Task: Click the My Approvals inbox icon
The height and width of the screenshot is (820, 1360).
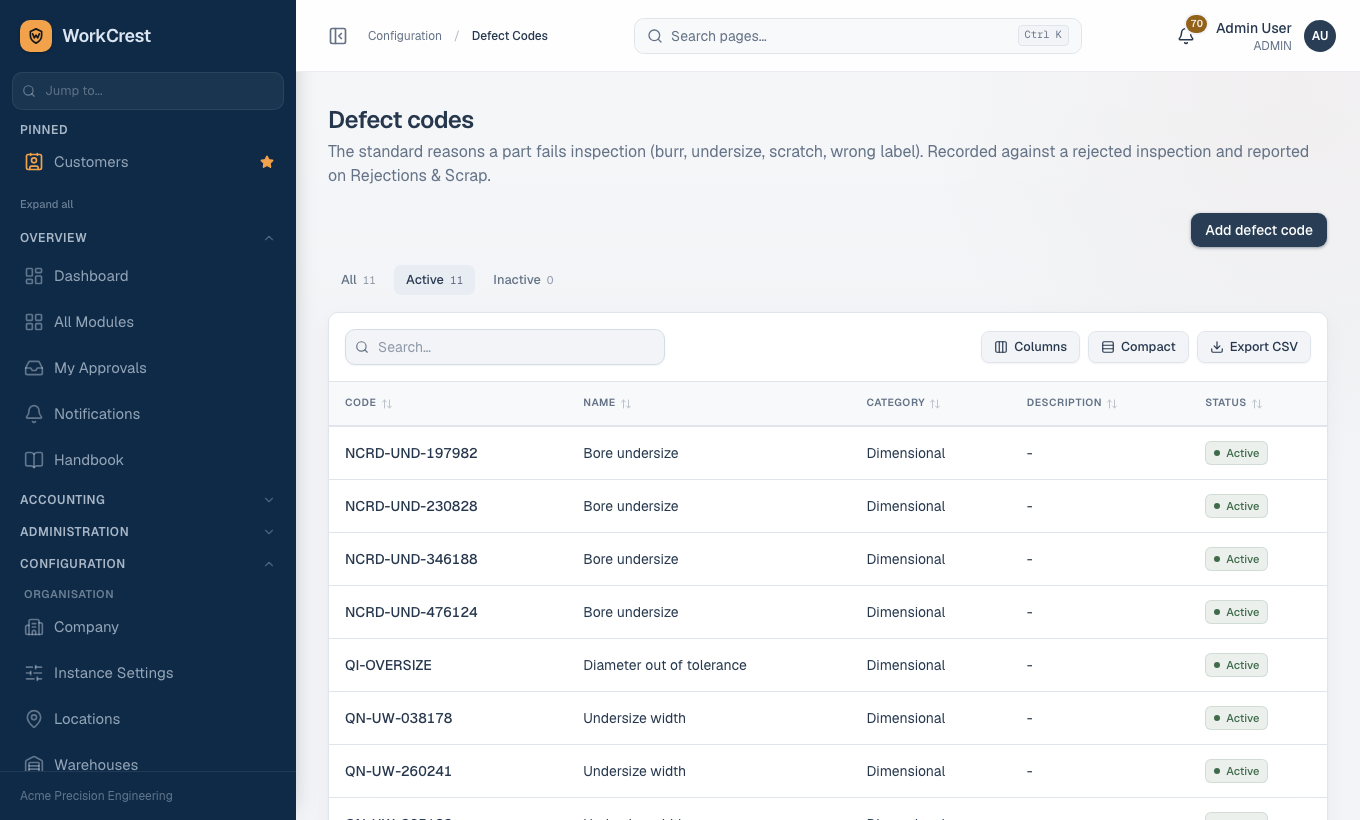Action: [34, 368]
